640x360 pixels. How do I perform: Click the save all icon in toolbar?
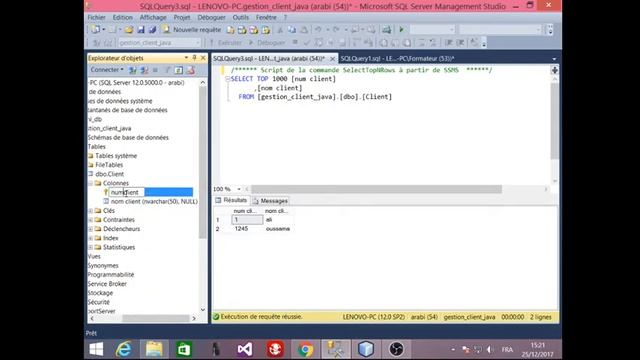[152, 30]
